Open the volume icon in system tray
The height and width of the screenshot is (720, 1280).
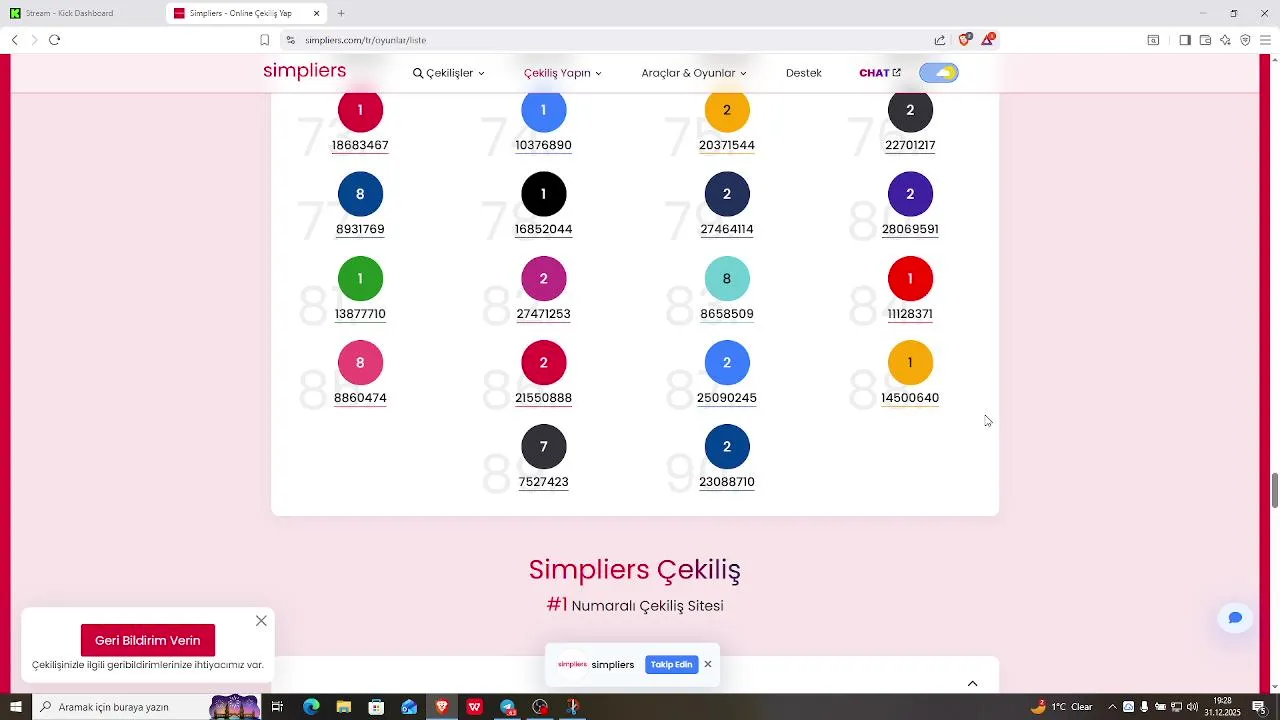click(1192, 707)
